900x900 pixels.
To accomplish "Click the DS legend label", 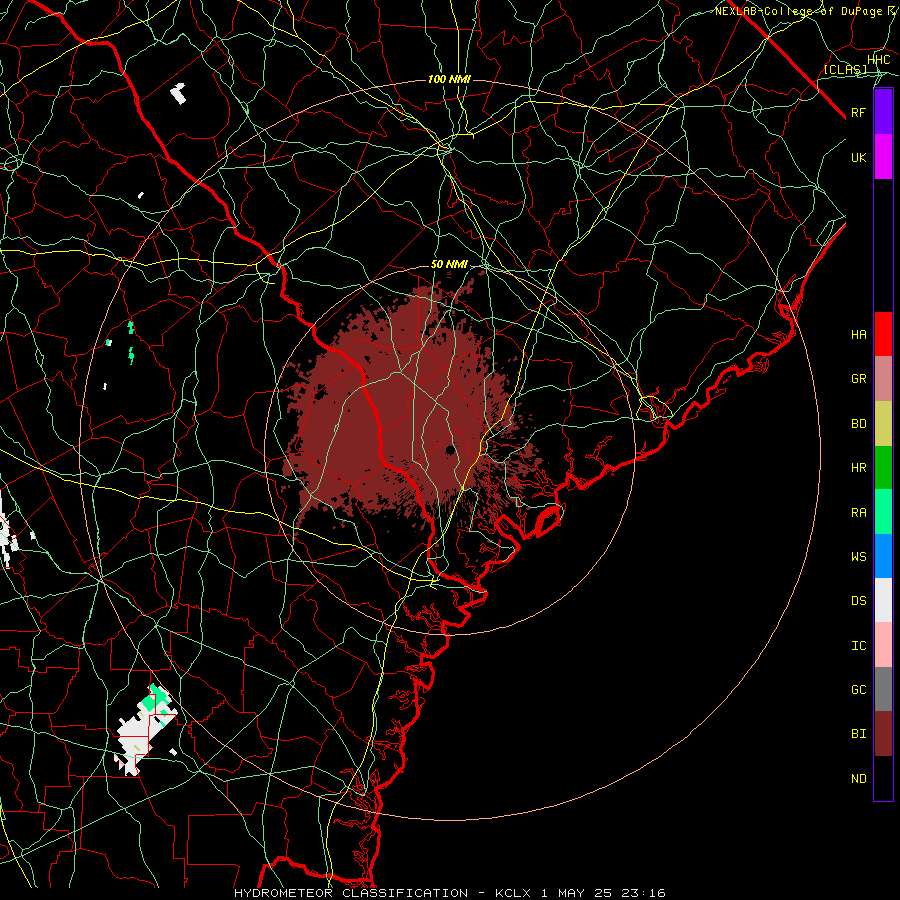I will tap(858, 601).
